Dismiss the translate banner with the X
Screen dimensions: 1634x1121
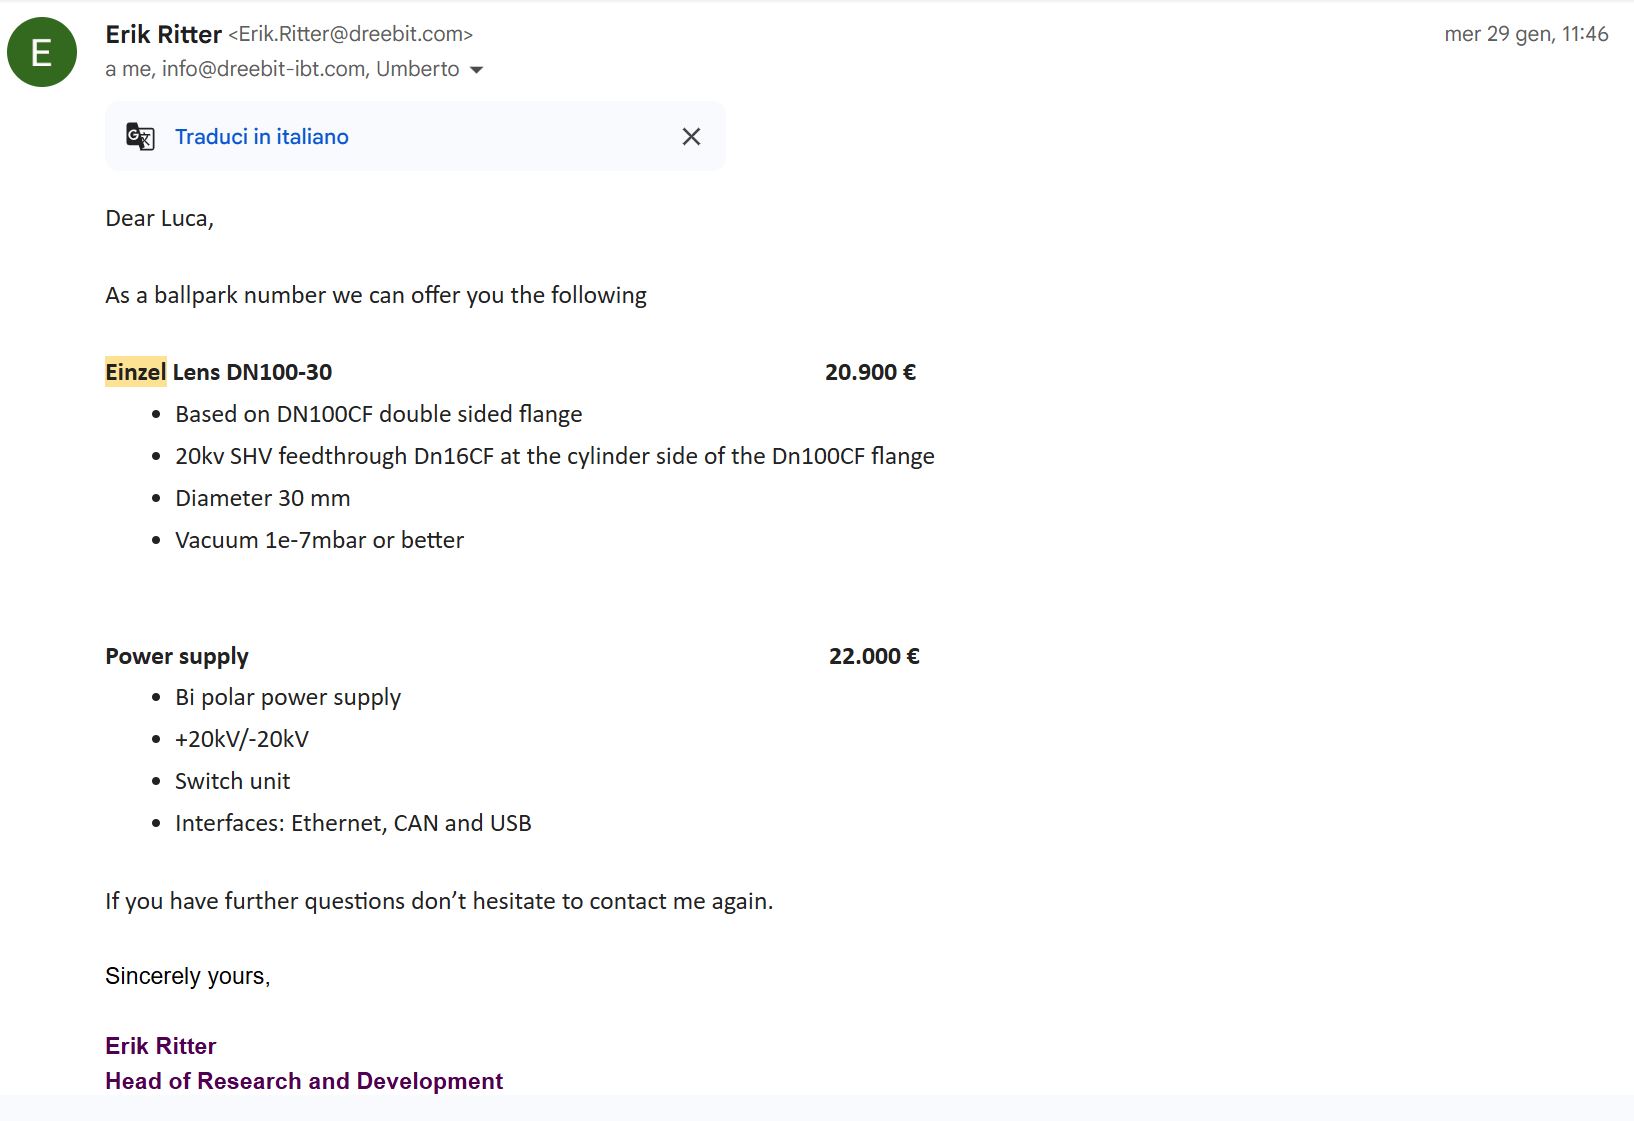(691, 136)
